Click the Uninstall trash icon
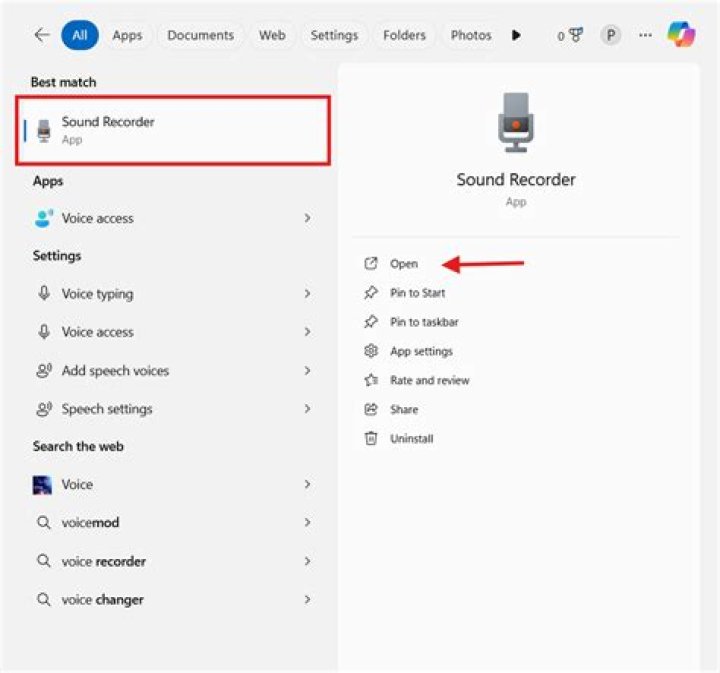 pos(371,438)
